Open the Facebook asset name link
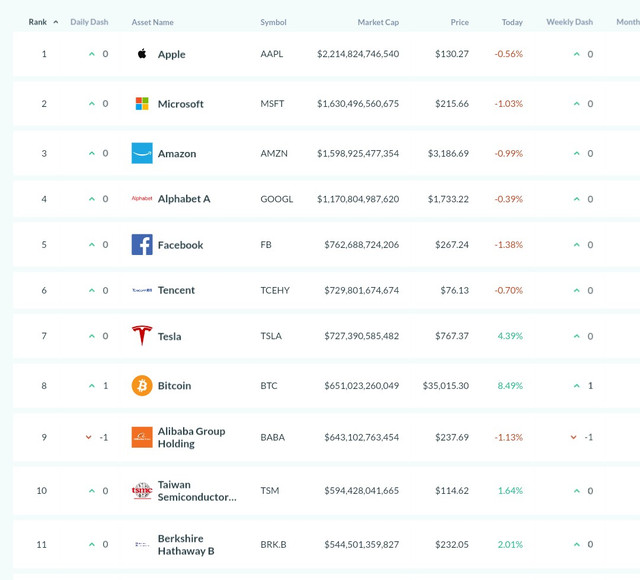Screen dimensions: 640x580 point(180,245)
